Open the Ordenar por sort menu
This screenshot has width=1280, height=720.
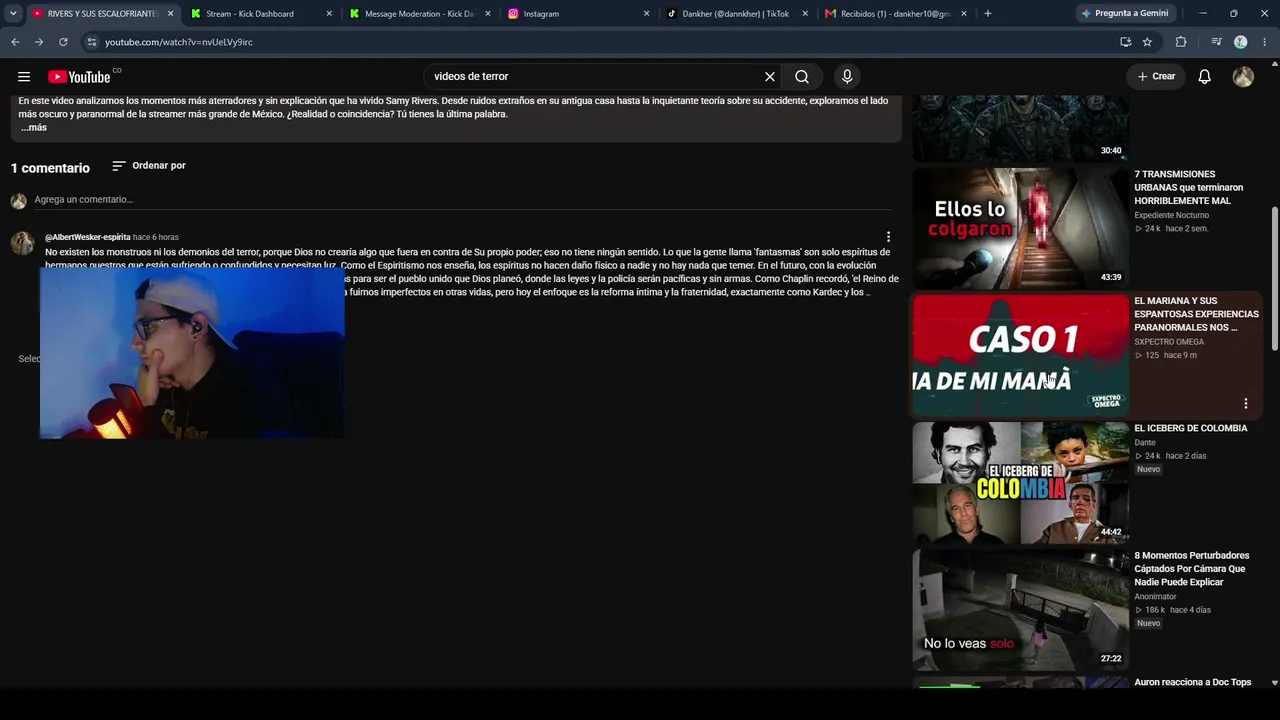(149, 166)
